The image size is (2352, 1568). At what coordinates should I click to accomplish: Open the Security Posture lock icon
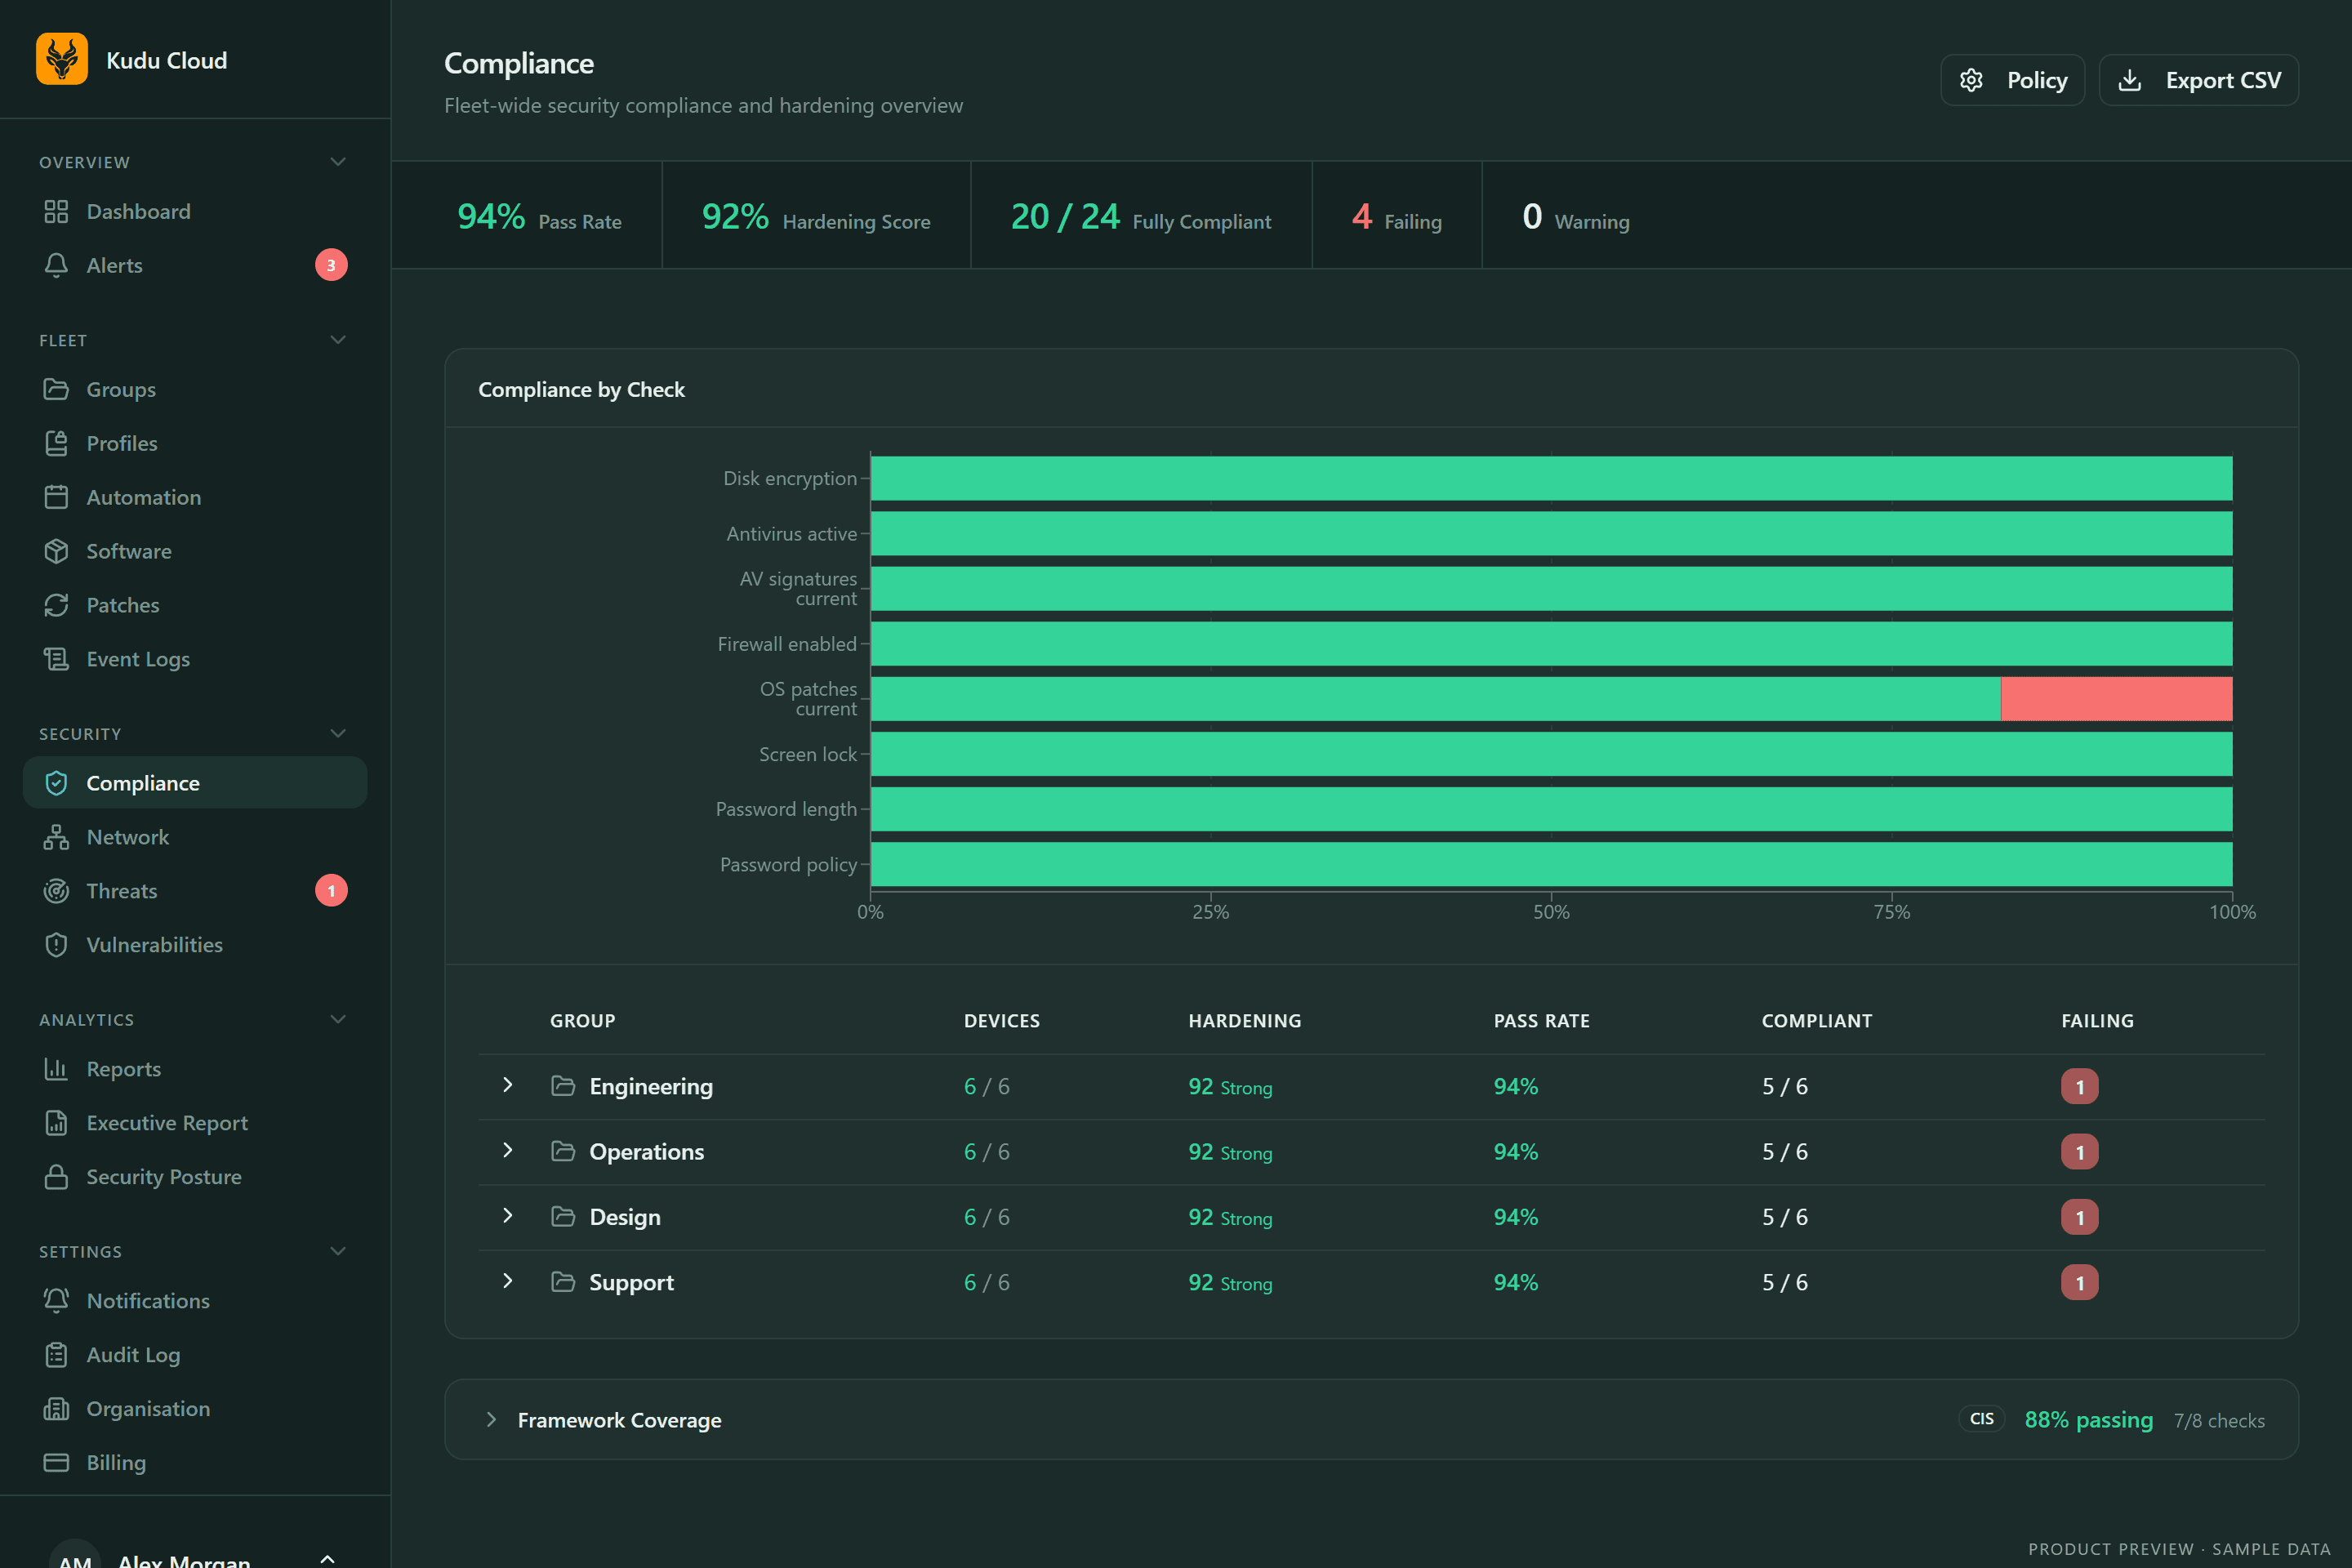[56, 1177]
